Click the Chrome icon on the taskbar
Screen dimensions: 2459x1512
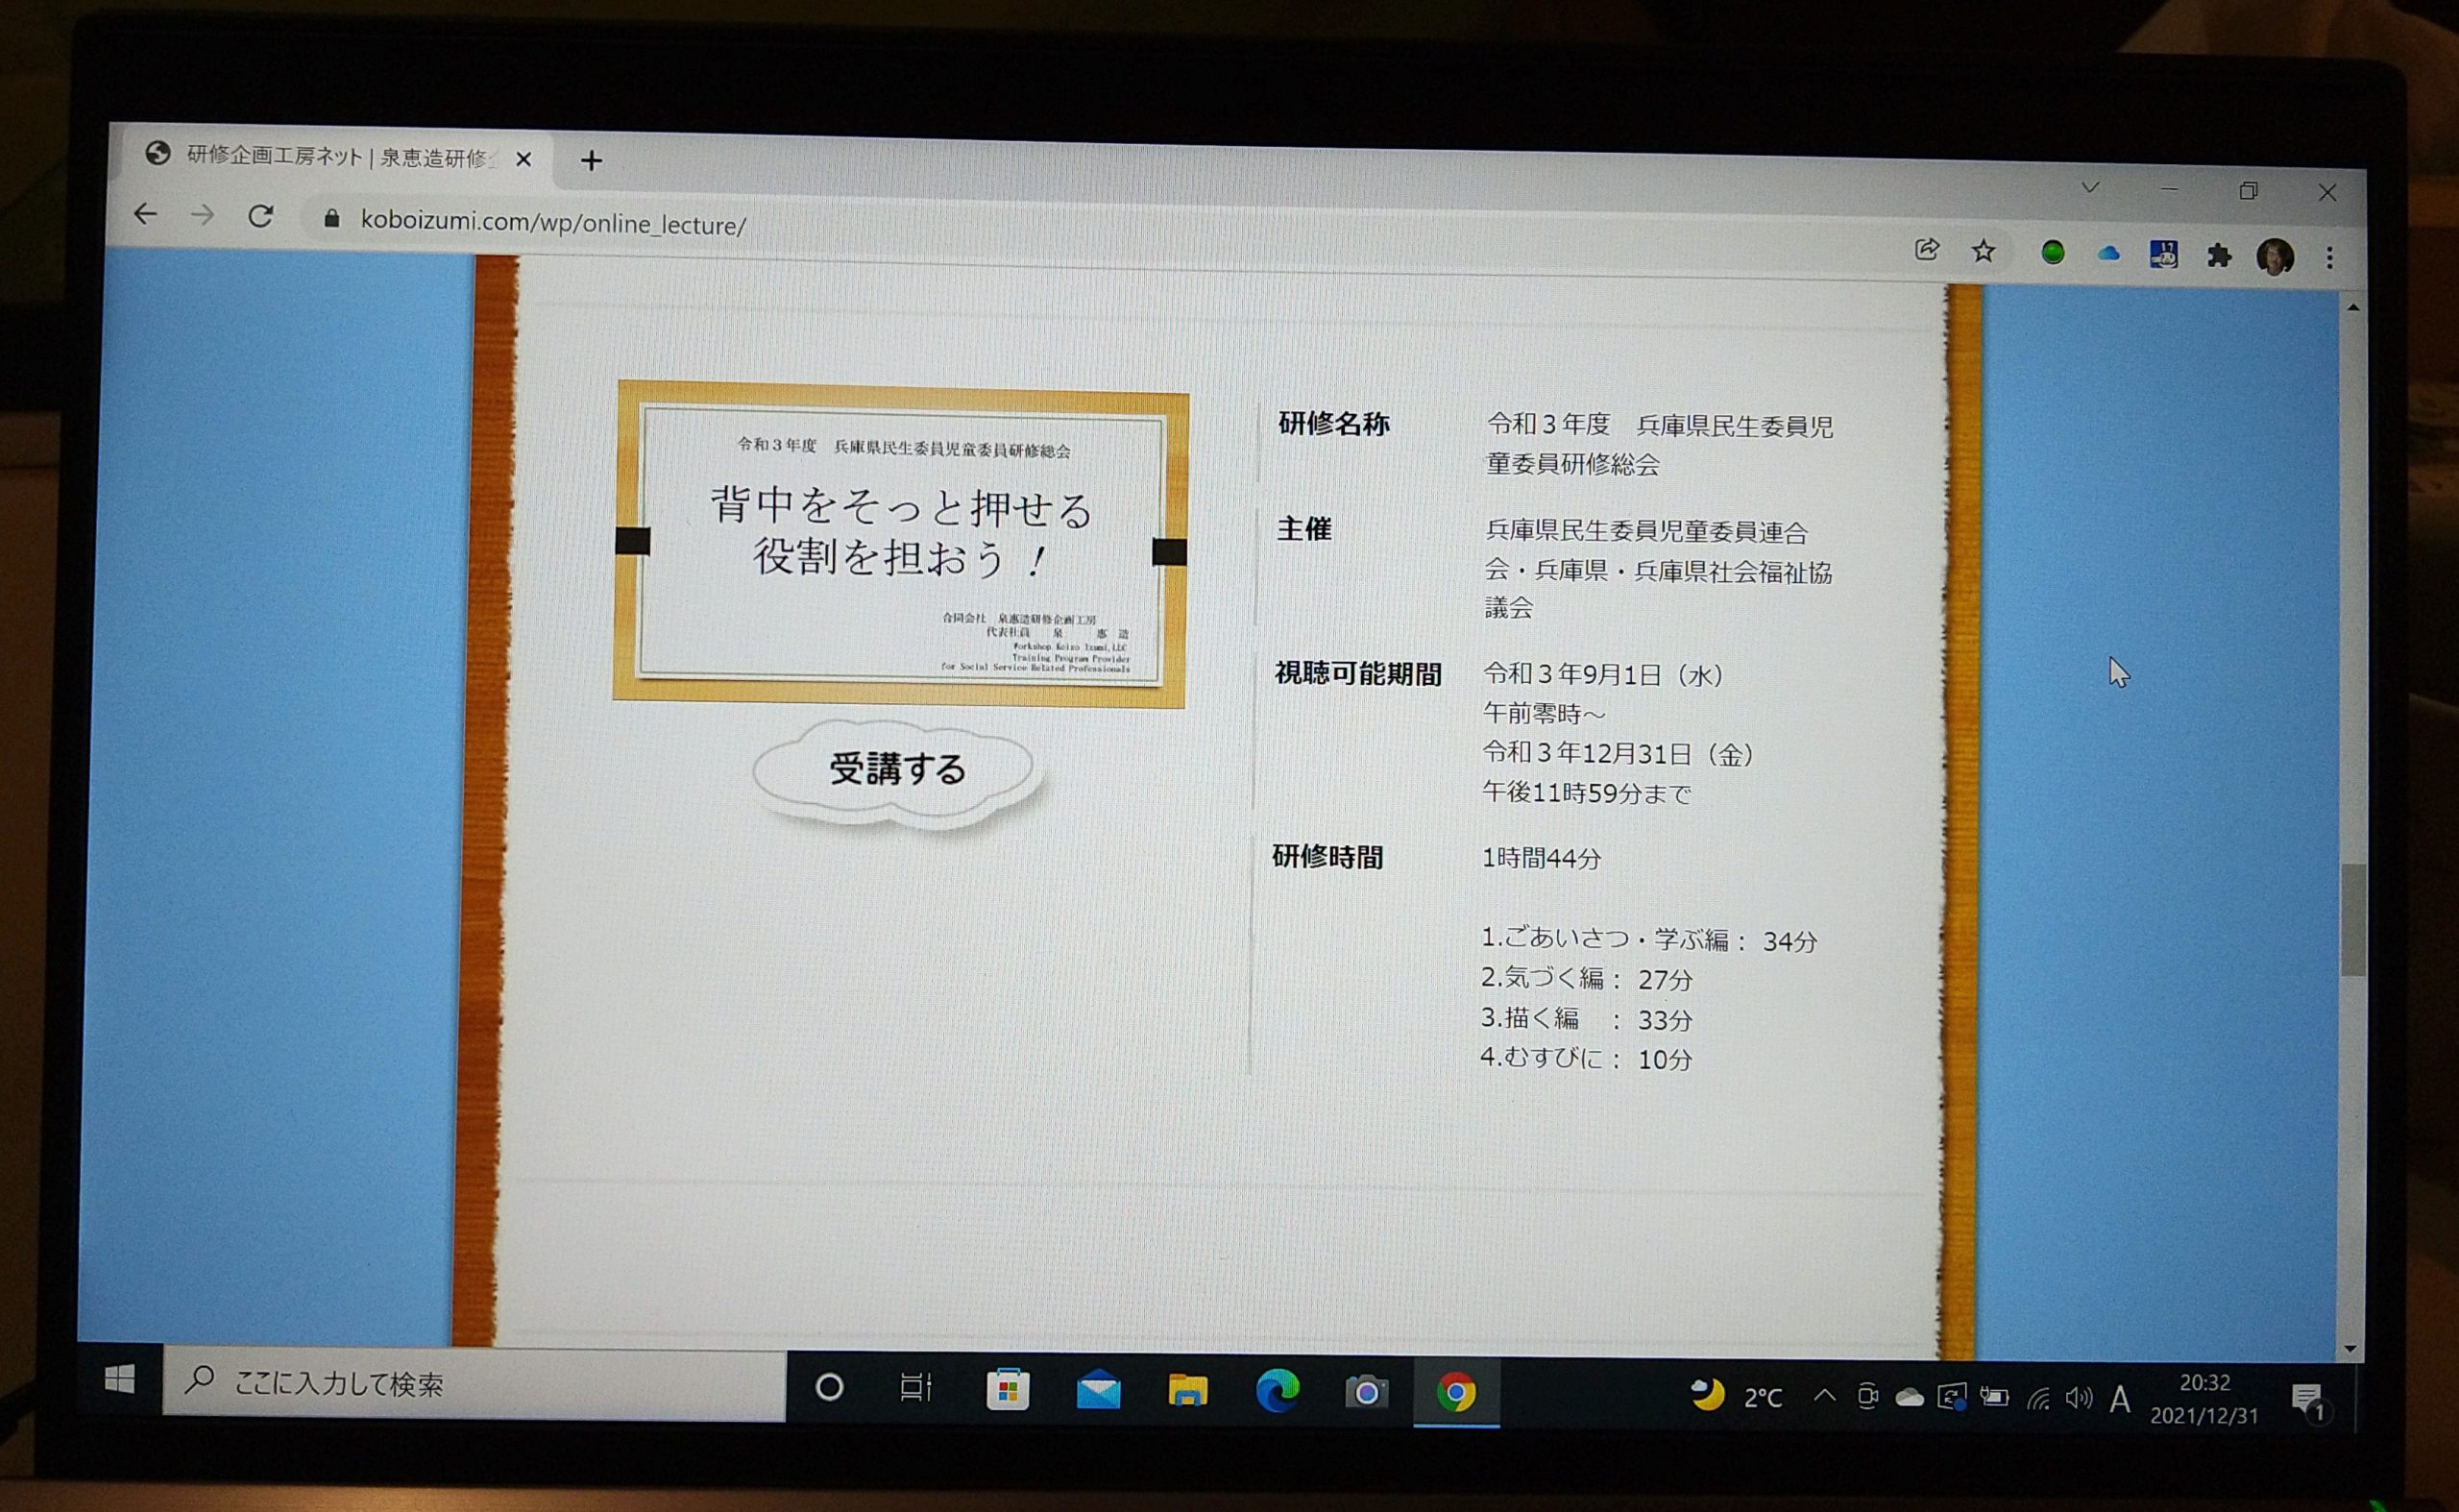(1457, 1393)
